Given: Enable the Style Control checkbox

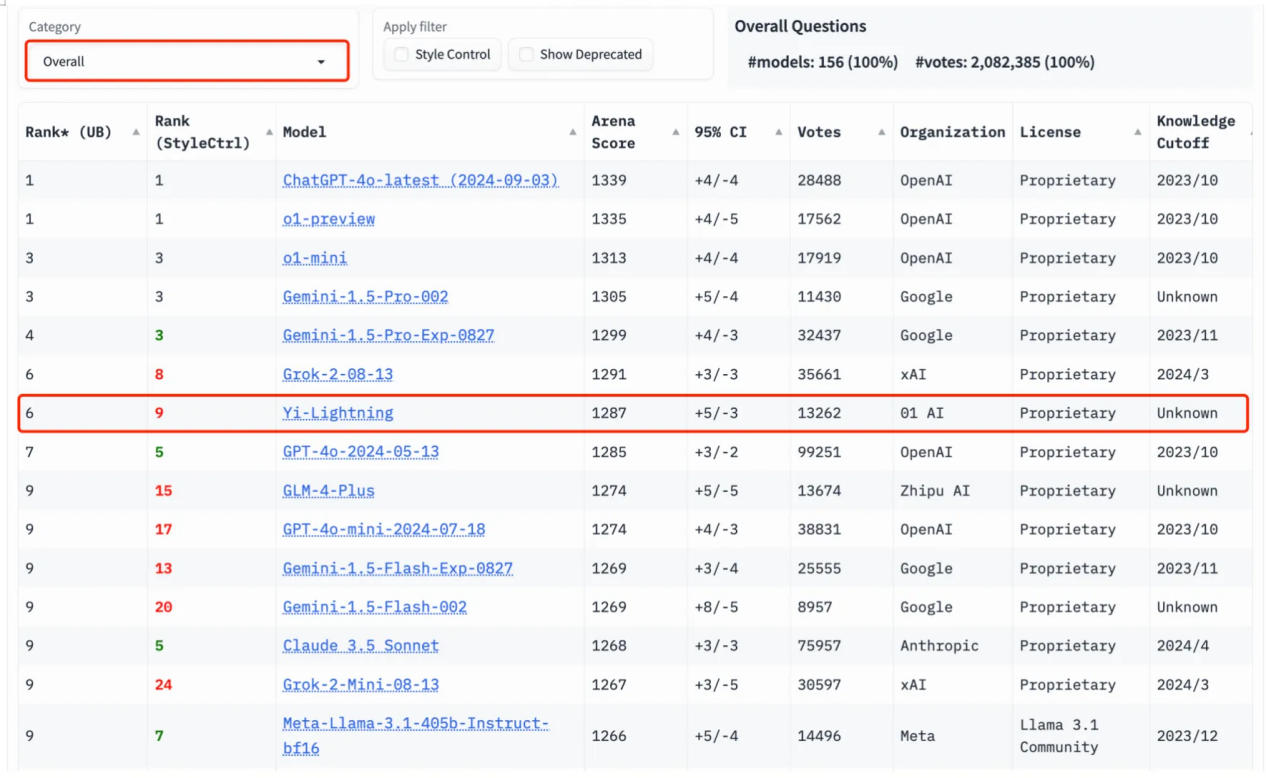Looking at the screenshot, I should [401, 55].
